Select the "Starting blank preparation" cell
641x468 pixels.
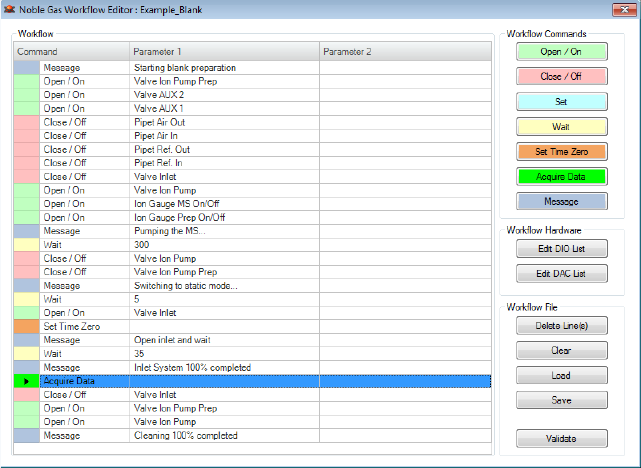click(224, 68)
